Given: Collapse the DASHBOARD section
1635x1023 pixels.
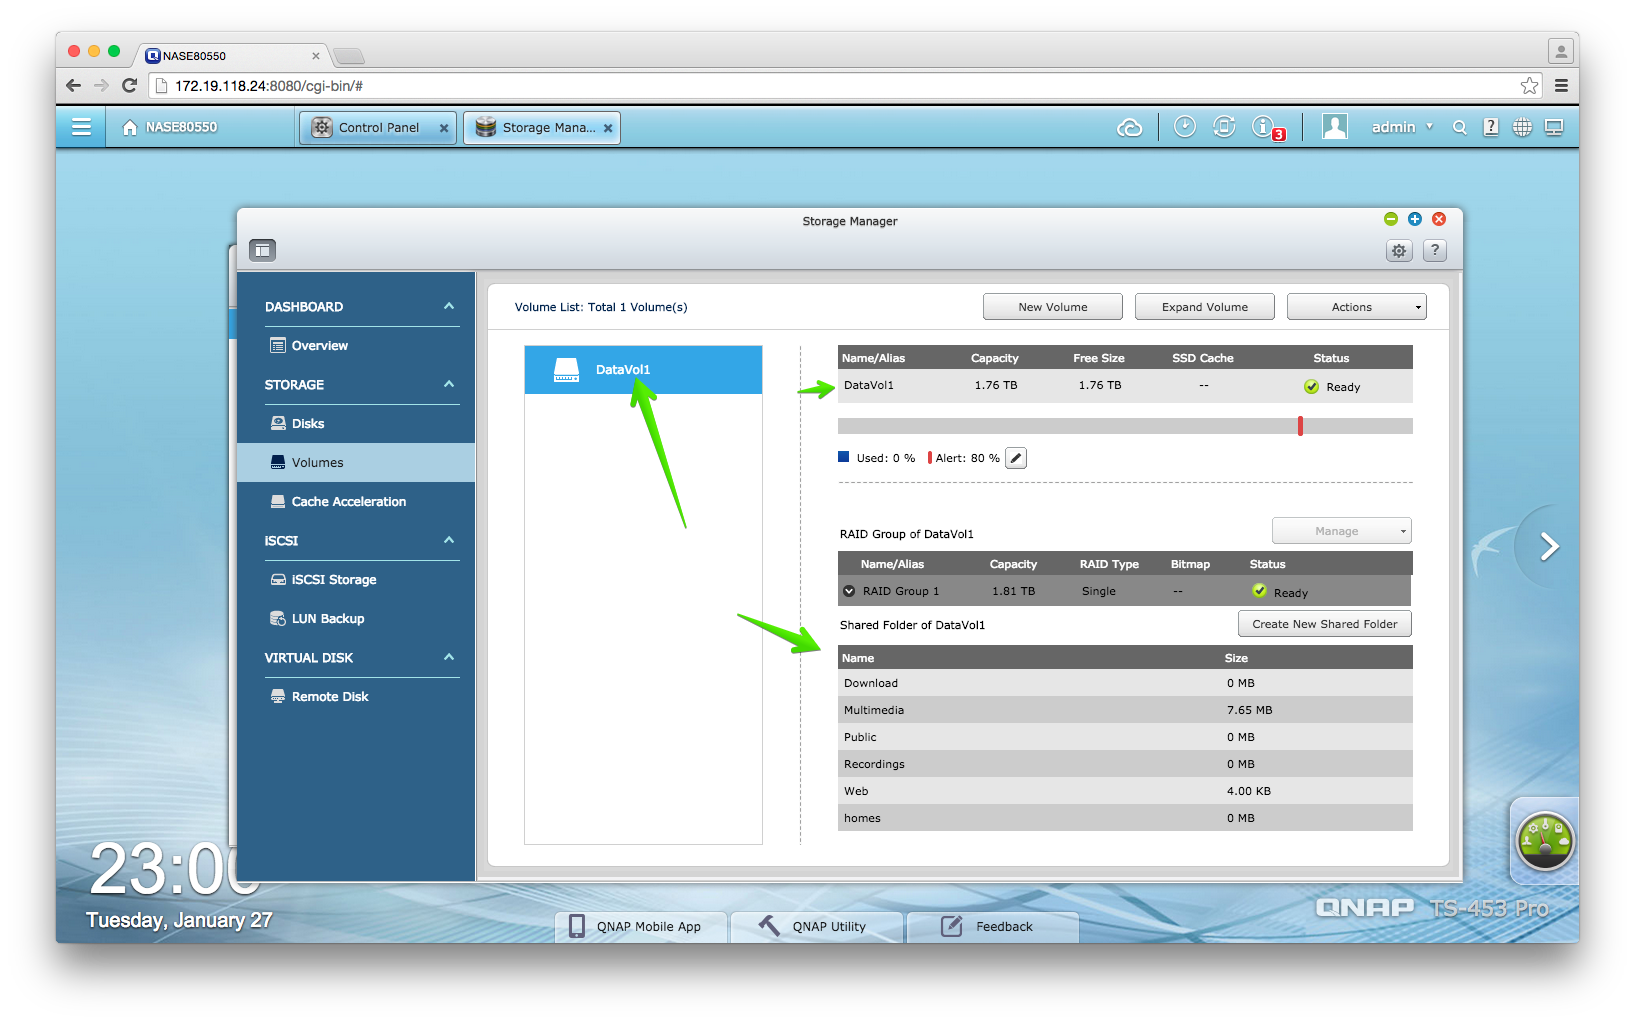Looking at the screenshot, I should [449, 306].
